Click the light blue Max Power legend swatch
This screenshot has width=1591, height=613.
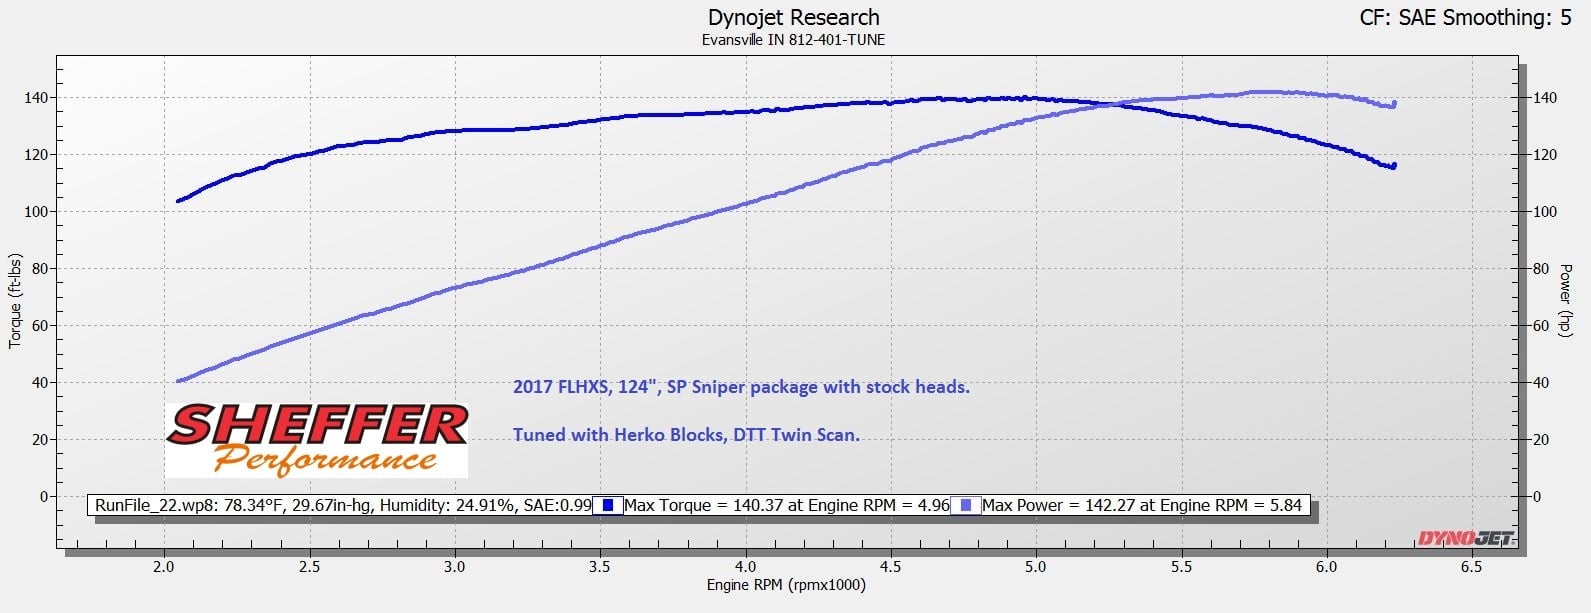[965, 505]
